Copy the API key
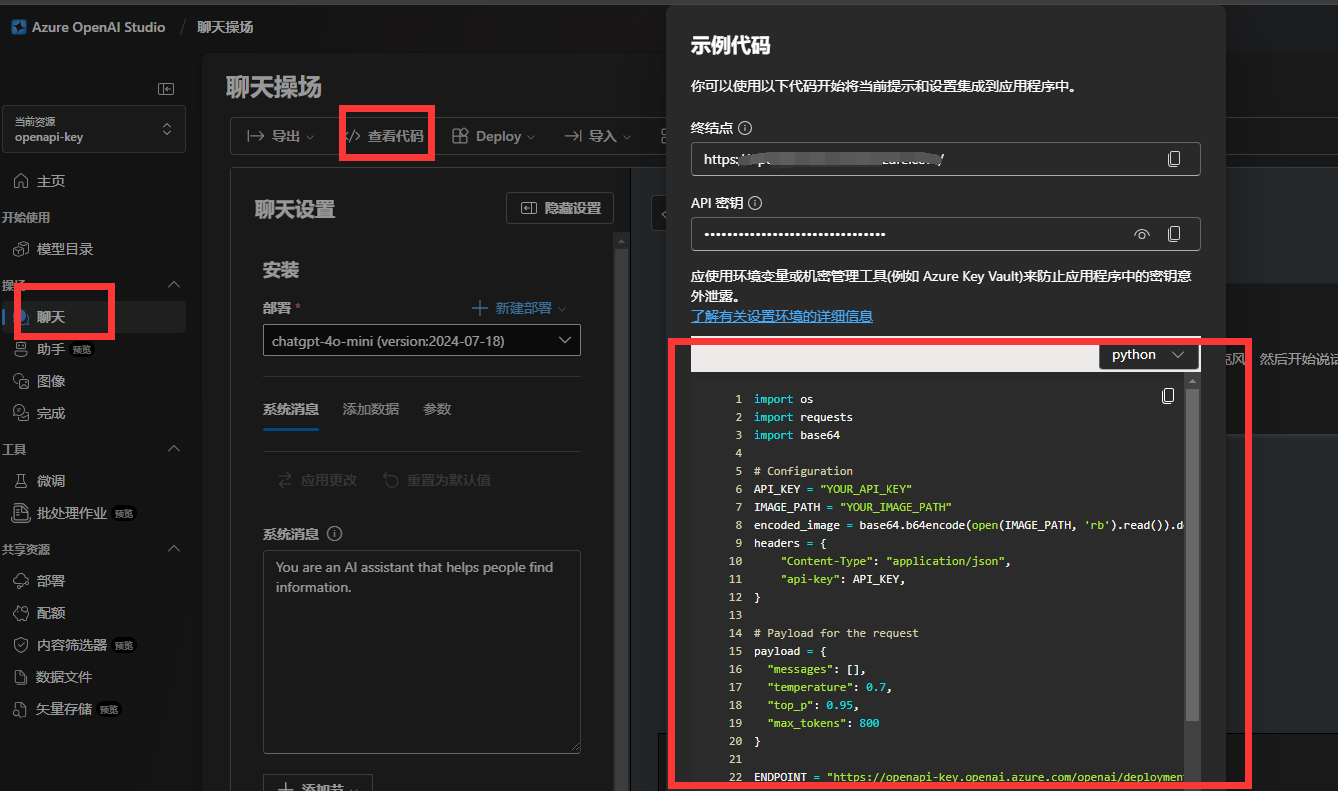Screen dimensions: 1338x791 point(1174,234)
